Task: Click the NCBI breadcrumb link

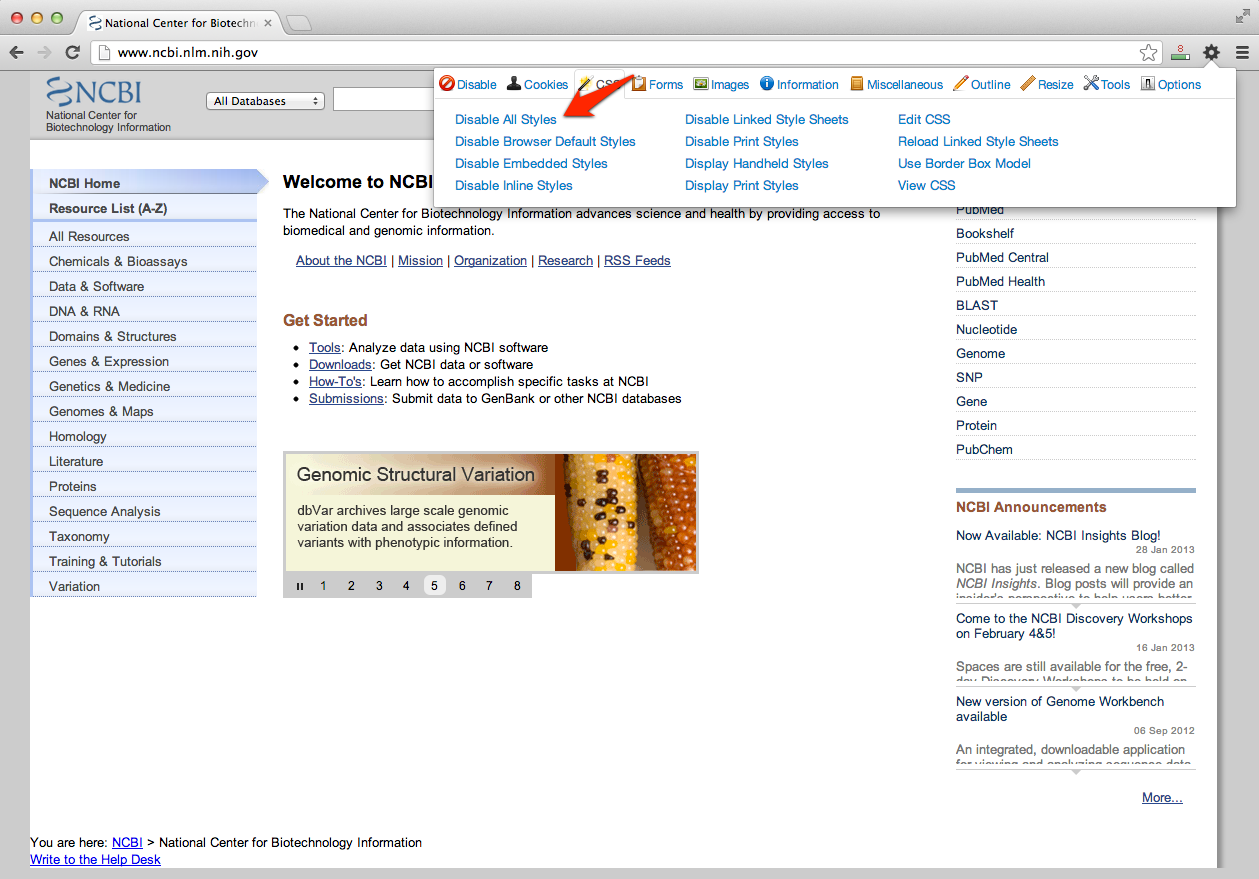Action: point(127,842)
